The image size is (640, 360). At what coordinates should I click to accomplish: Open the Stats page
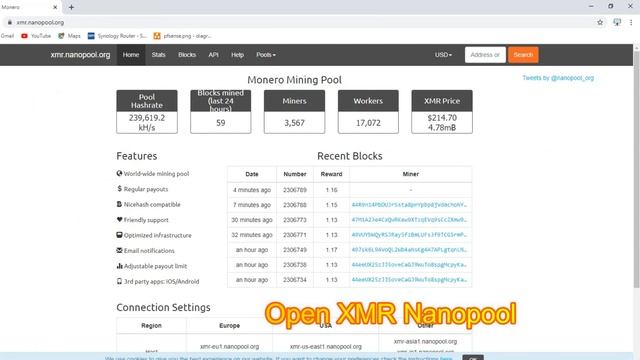click(158, 55)
